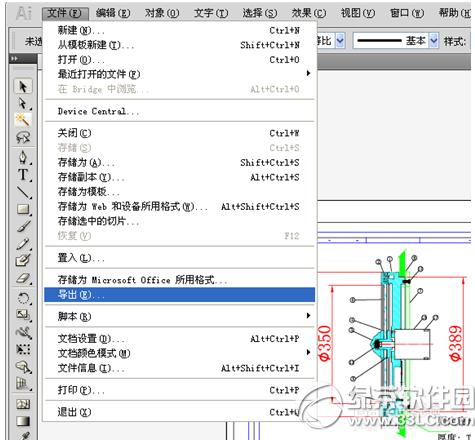475x440 pixels.
Task: Select the black arrow Selection tool
Action: click(23, 86)
